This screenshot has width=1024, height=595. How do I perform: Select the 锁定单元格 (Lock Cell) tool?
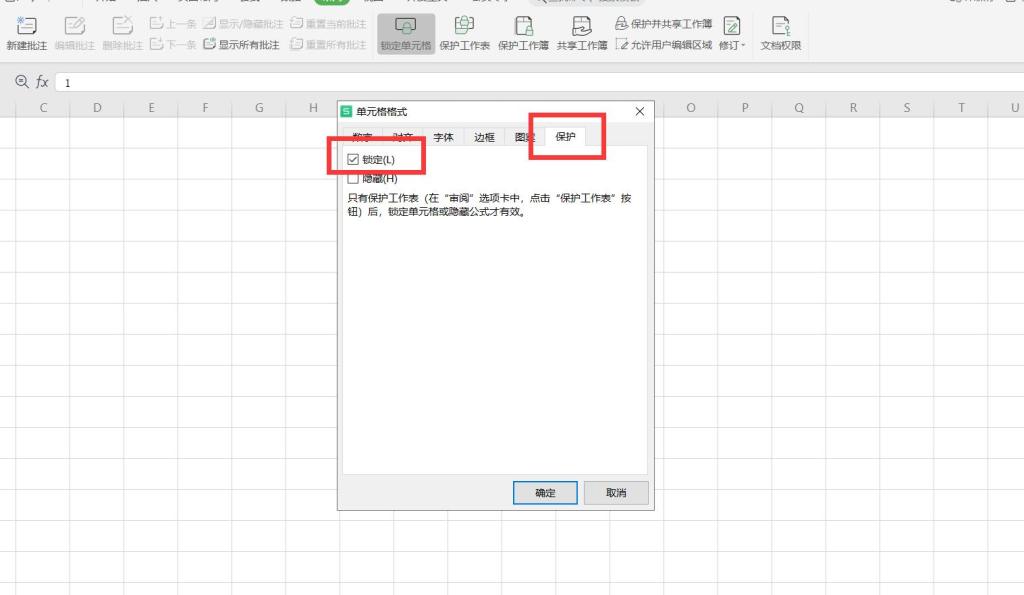tap(406, 32)
